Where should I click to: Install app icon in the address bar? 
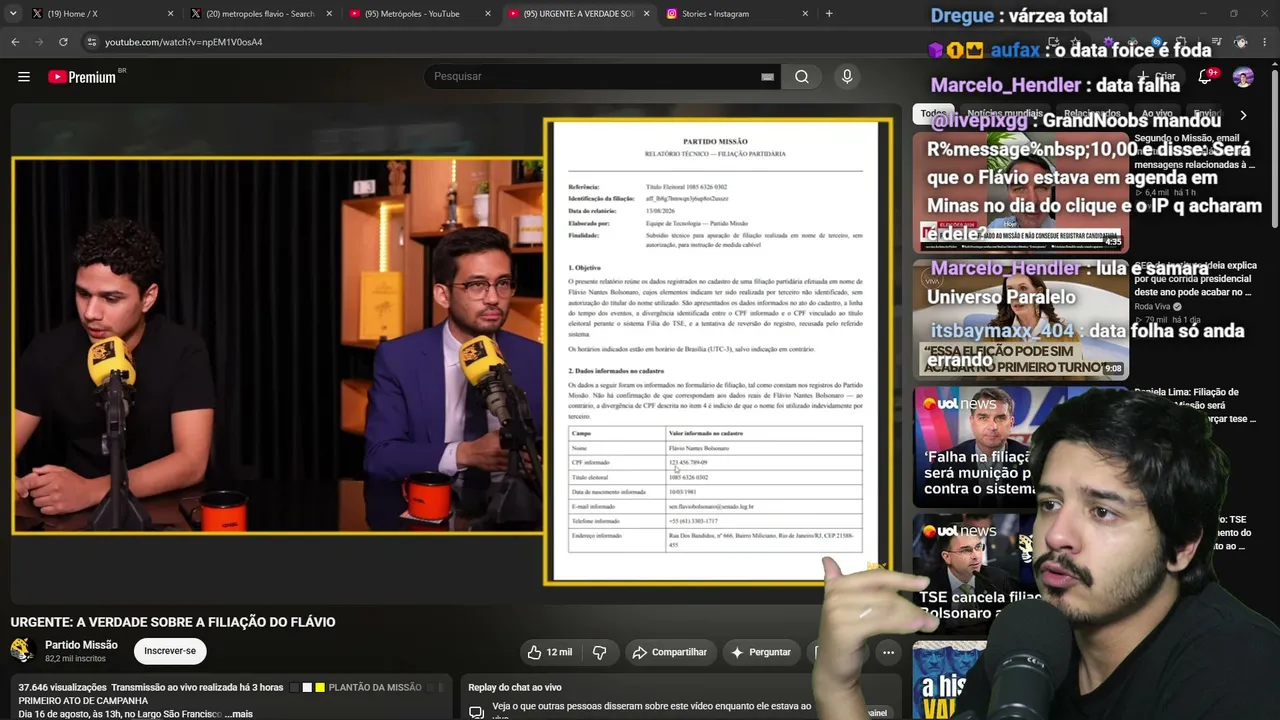1053,42
